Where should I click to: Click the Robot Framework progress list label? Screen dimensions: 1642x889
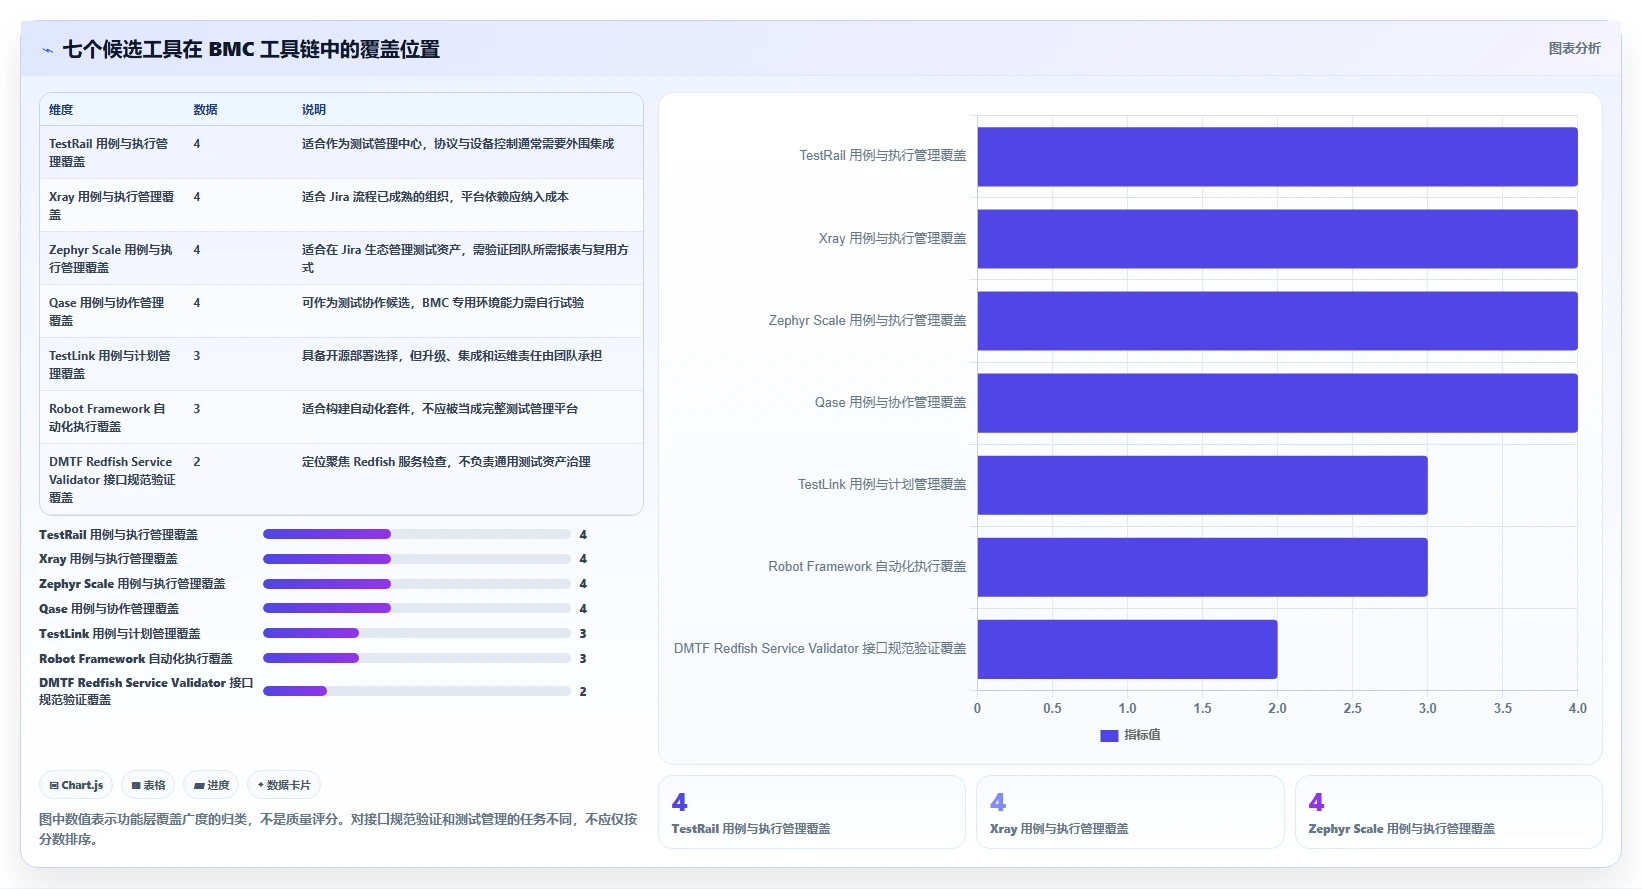click(x=136, y=659)
